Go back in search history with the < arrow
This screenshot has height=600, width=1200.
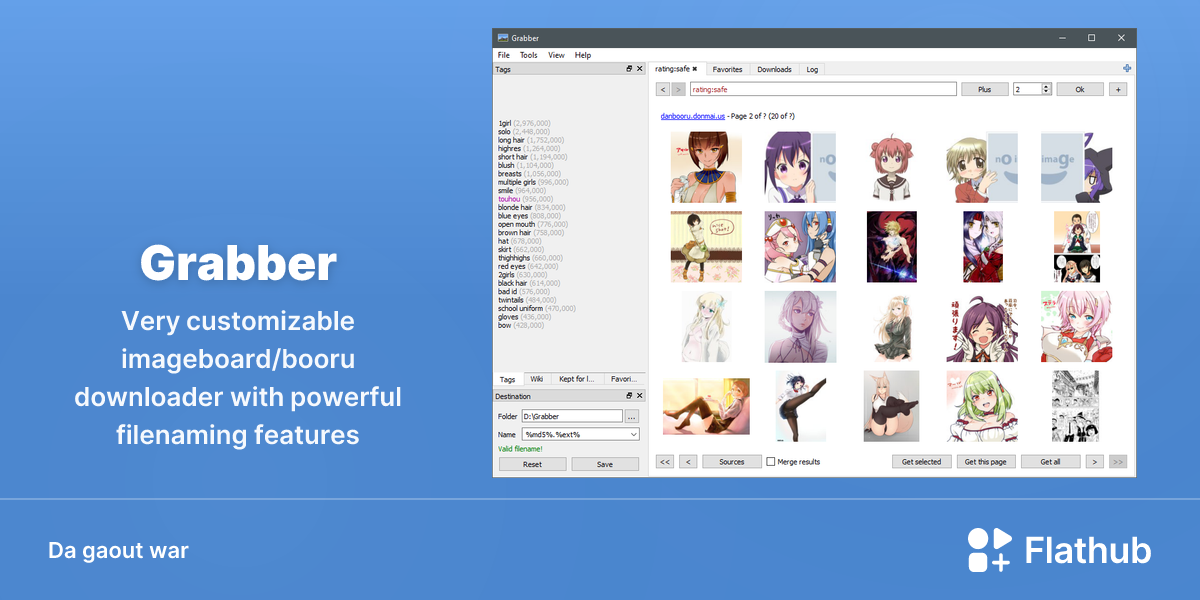pos(663,89)
